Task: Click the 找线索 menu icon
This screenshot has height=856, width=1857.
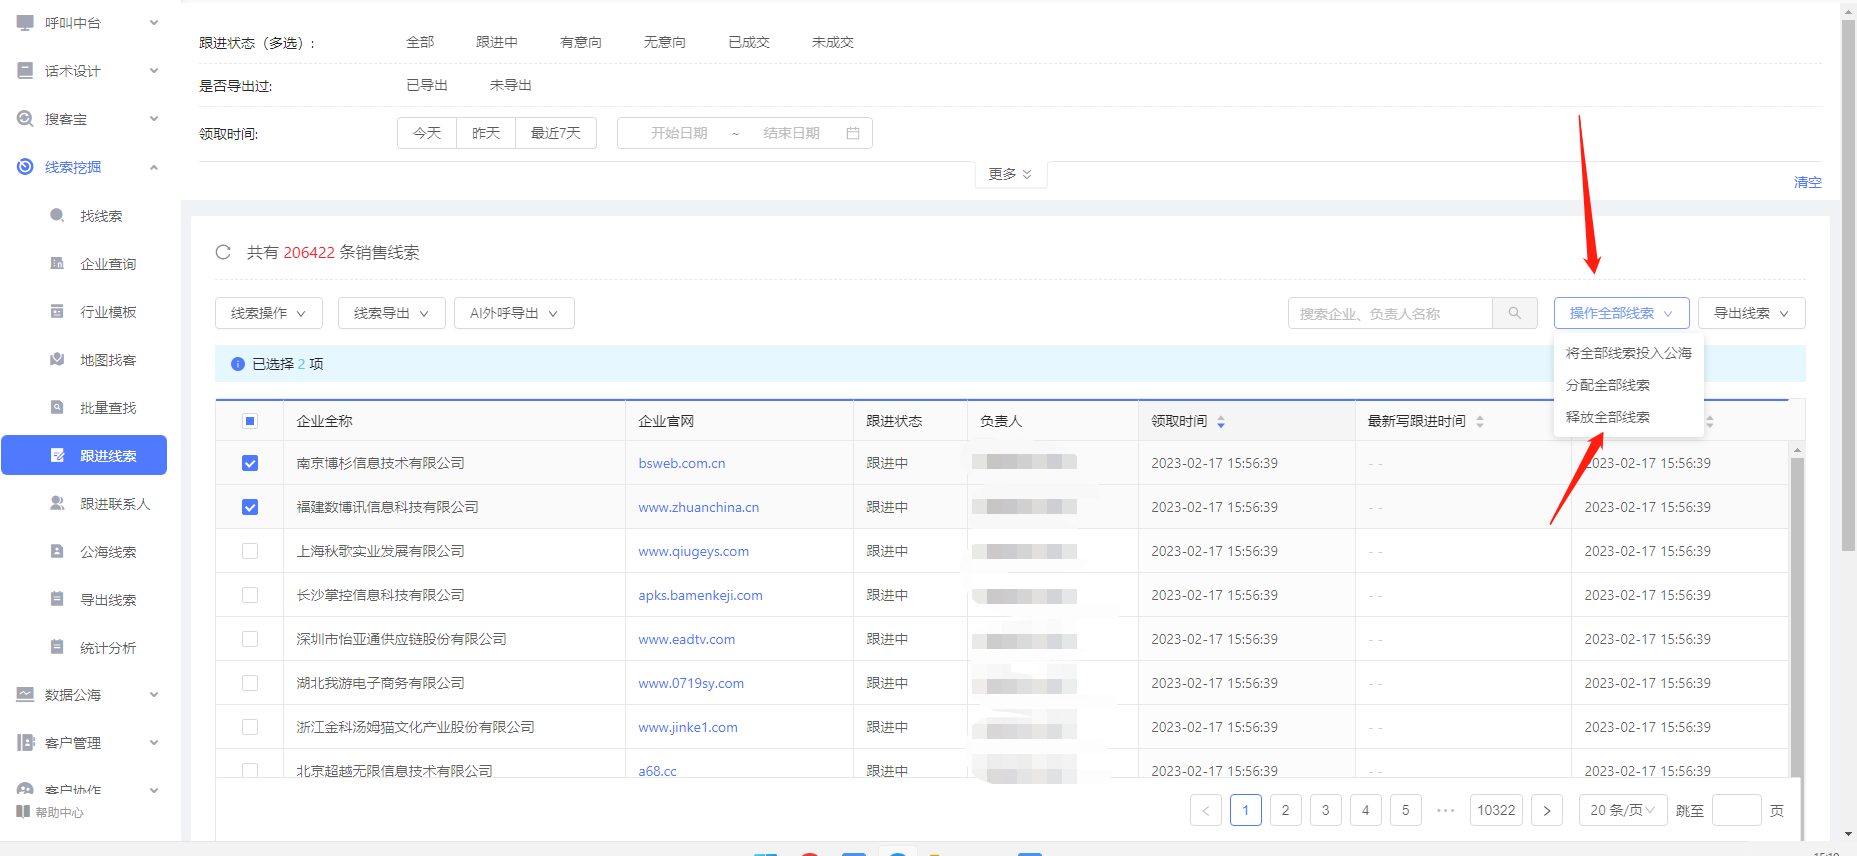Action: tap(57, 215)
